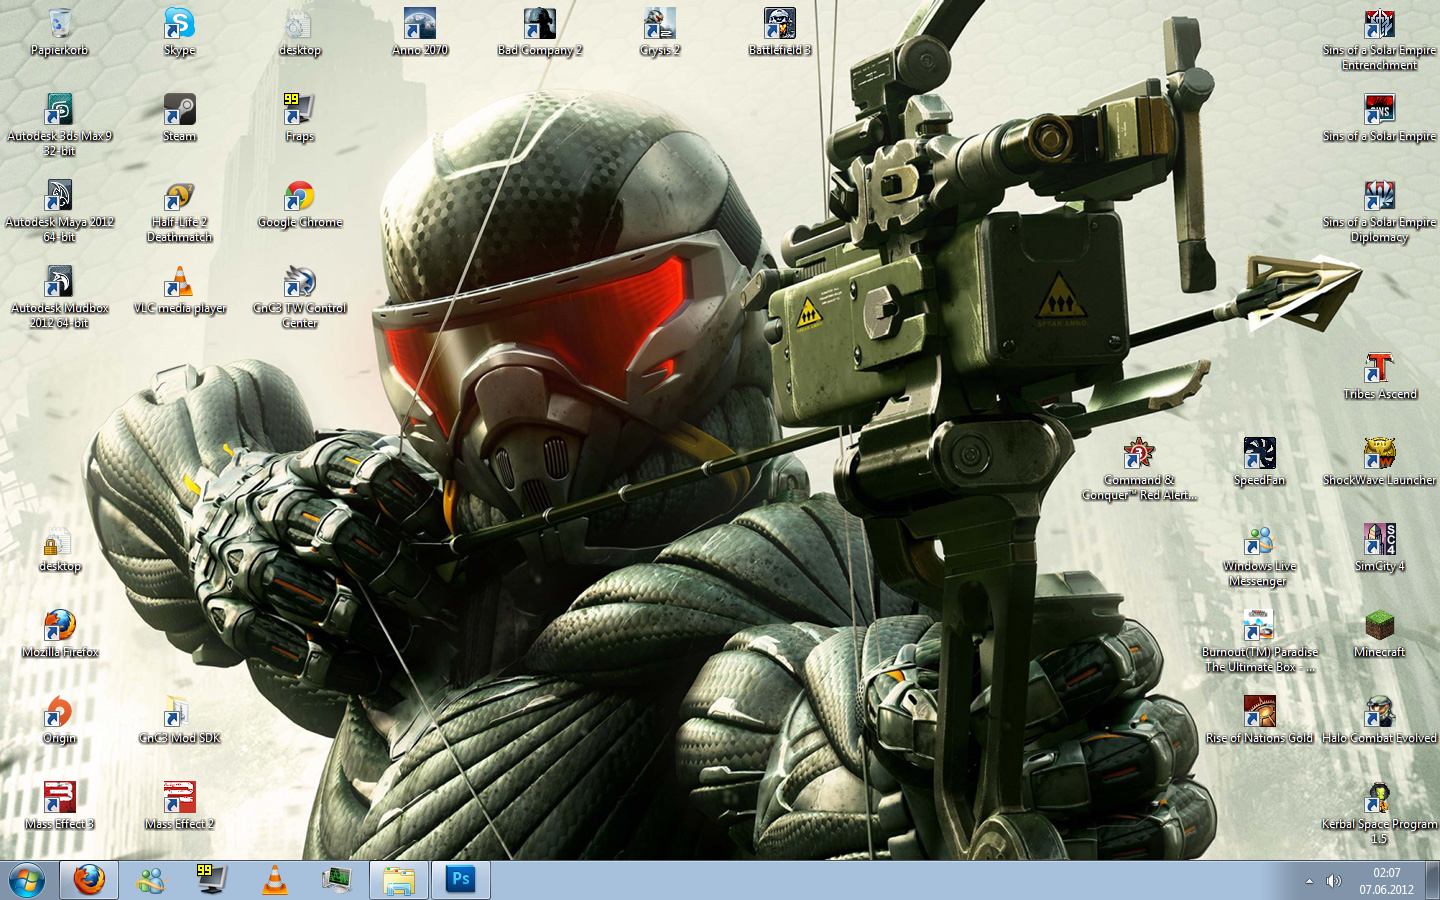
Task: Select Rise of Nations Gold shortcut
Action: [x=1259, y=720]
